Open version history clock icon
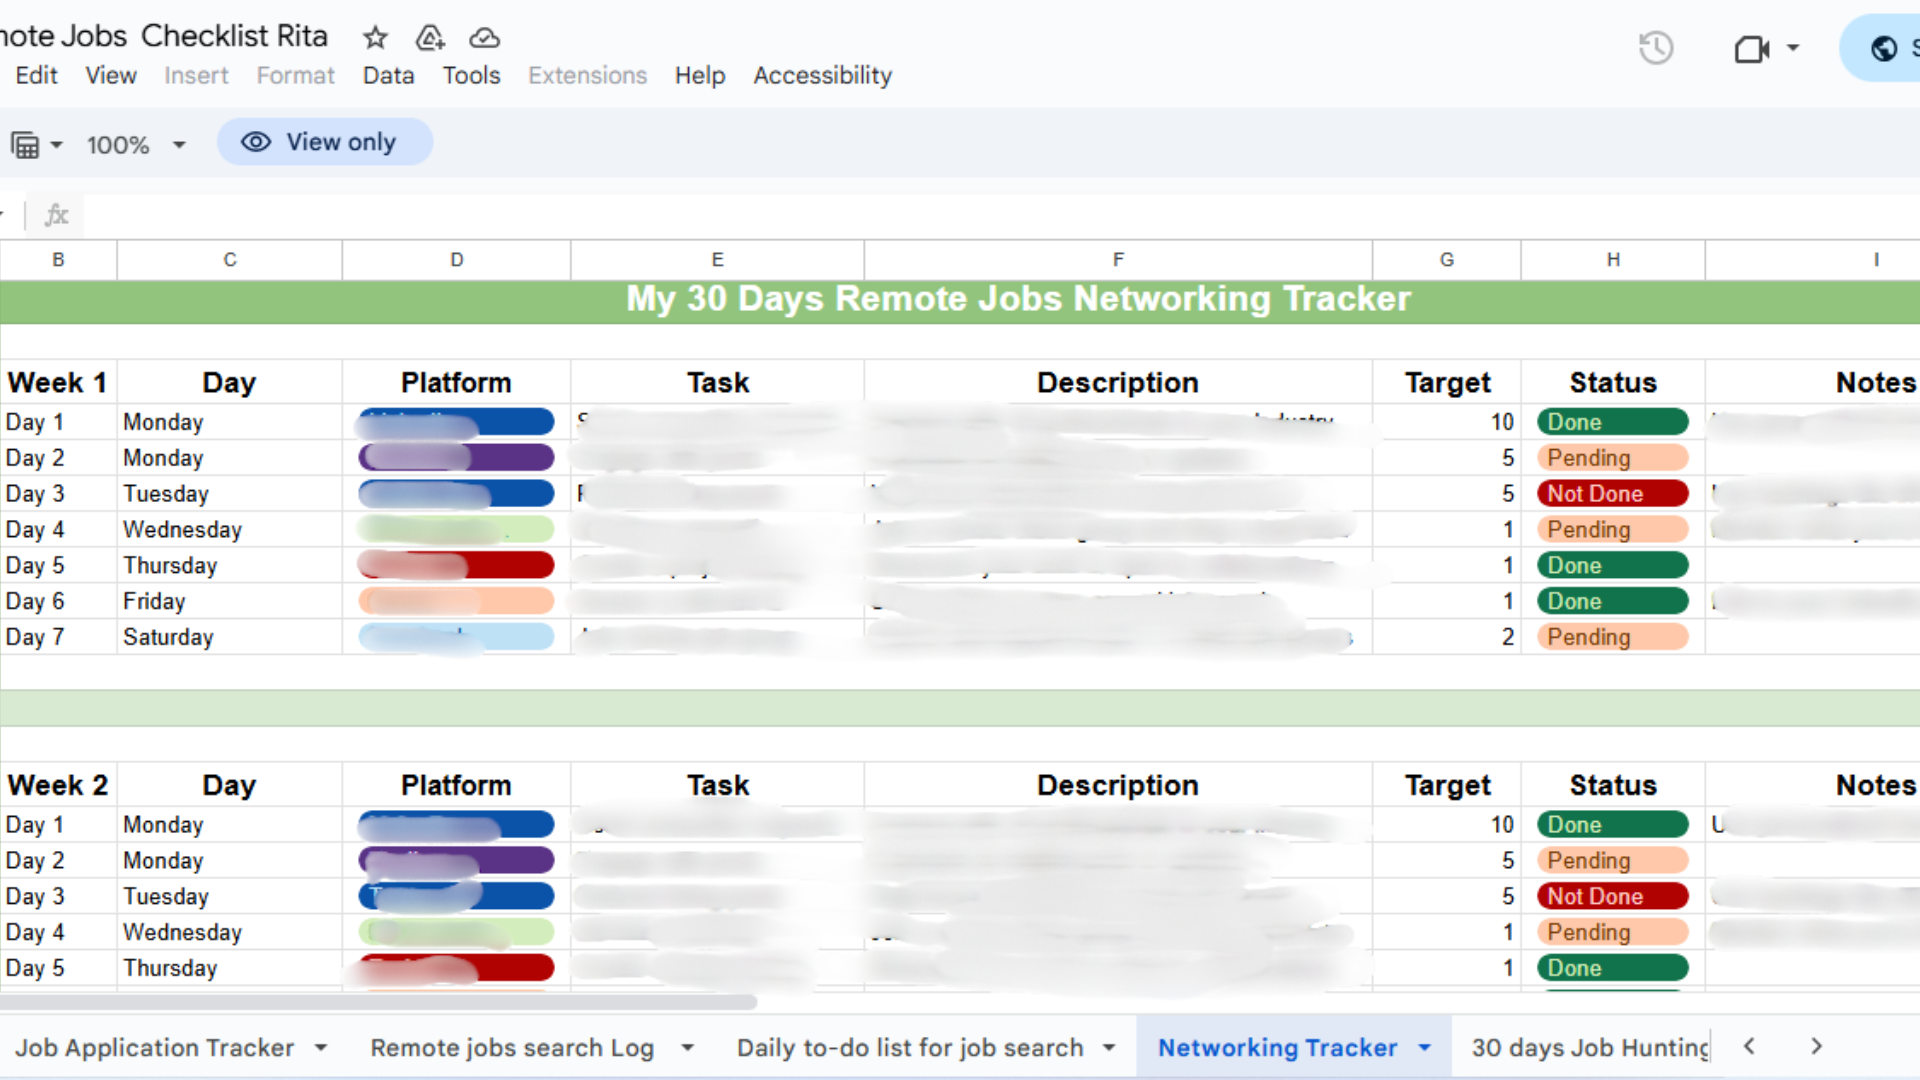Viewport: 1920px width, 1080px height. (1656, 48)
